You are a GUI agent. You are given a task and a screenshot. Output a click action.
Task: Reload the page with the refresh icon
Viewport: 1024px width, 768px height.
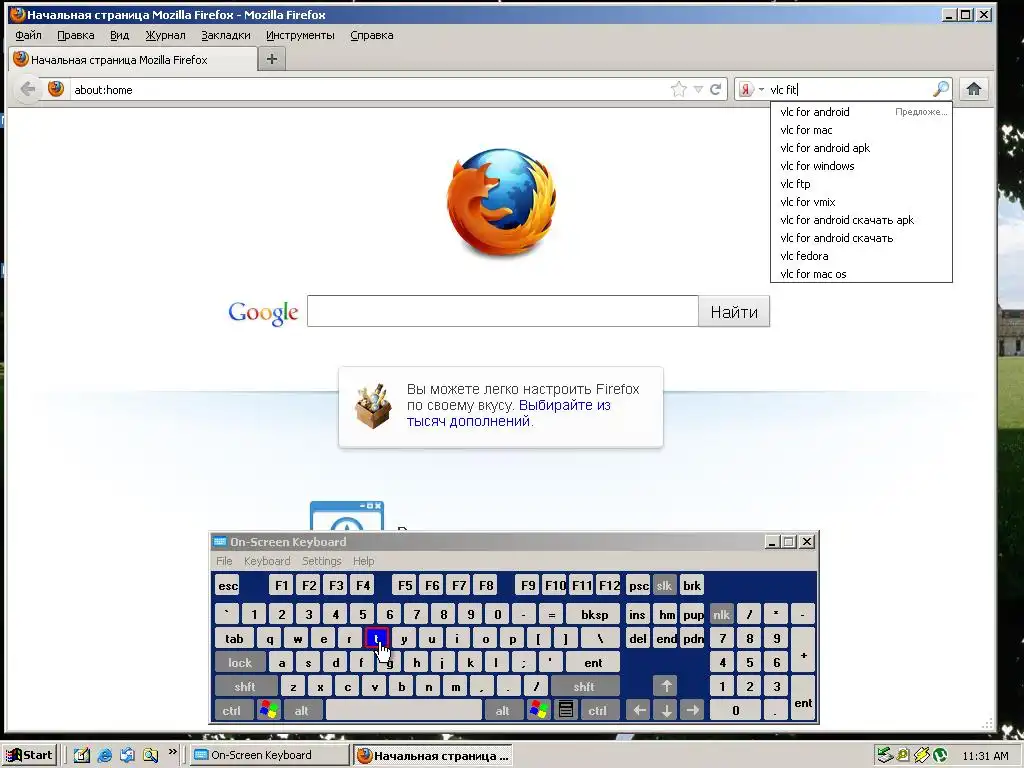[x=716, y=89]
